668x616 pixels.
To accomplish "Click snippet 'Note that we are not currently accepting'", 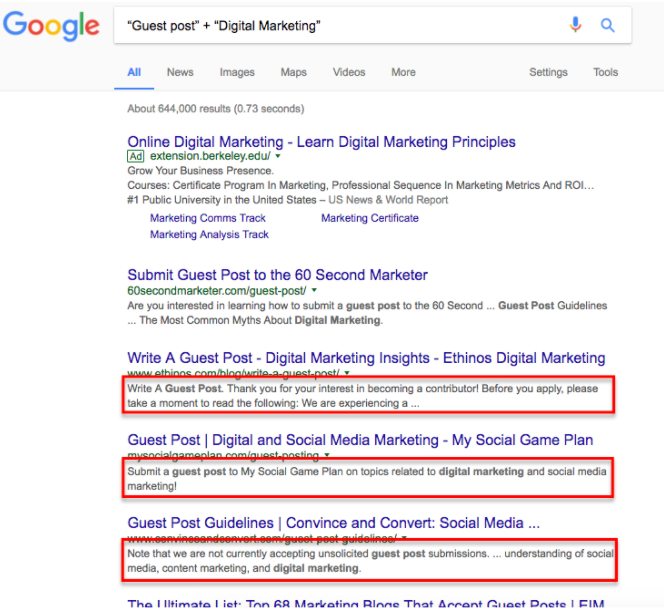I will 371,561.
